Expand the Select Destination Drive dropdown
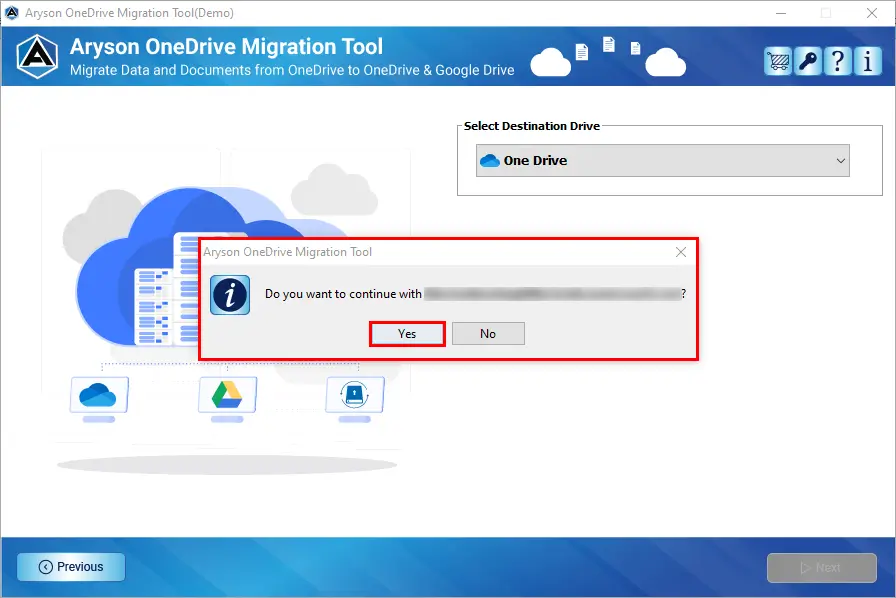 (663, 161)
